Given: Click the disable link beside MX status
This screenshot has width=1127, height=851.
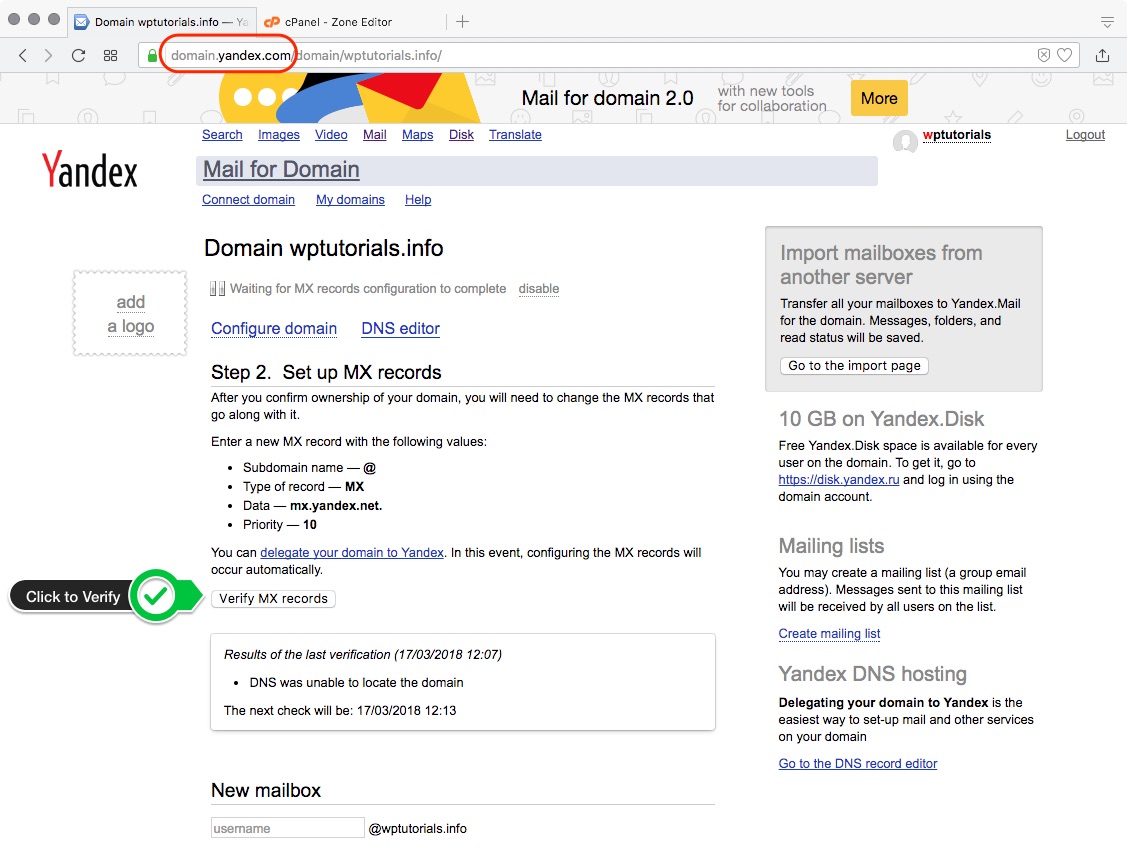Looking at the screenshot, I should 539,289.
